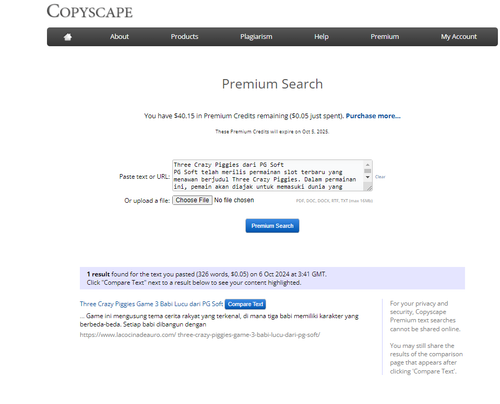Screen dimensions: 500x404
Task: Go to the Copyscape home icon
Action: 68,37
